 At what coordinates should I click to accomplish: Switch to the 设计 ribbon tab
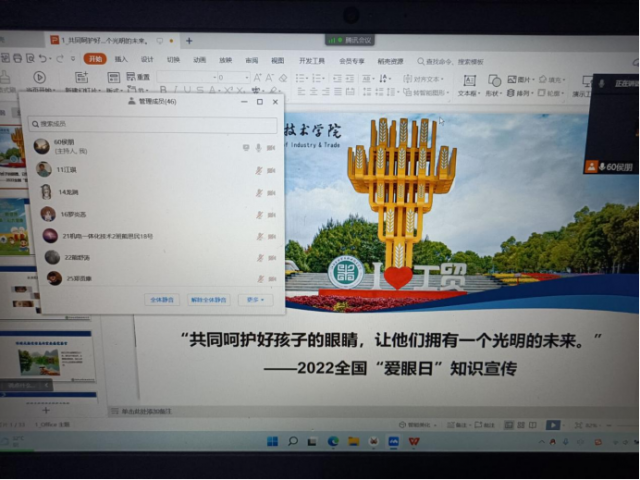(x=147, y=59)
